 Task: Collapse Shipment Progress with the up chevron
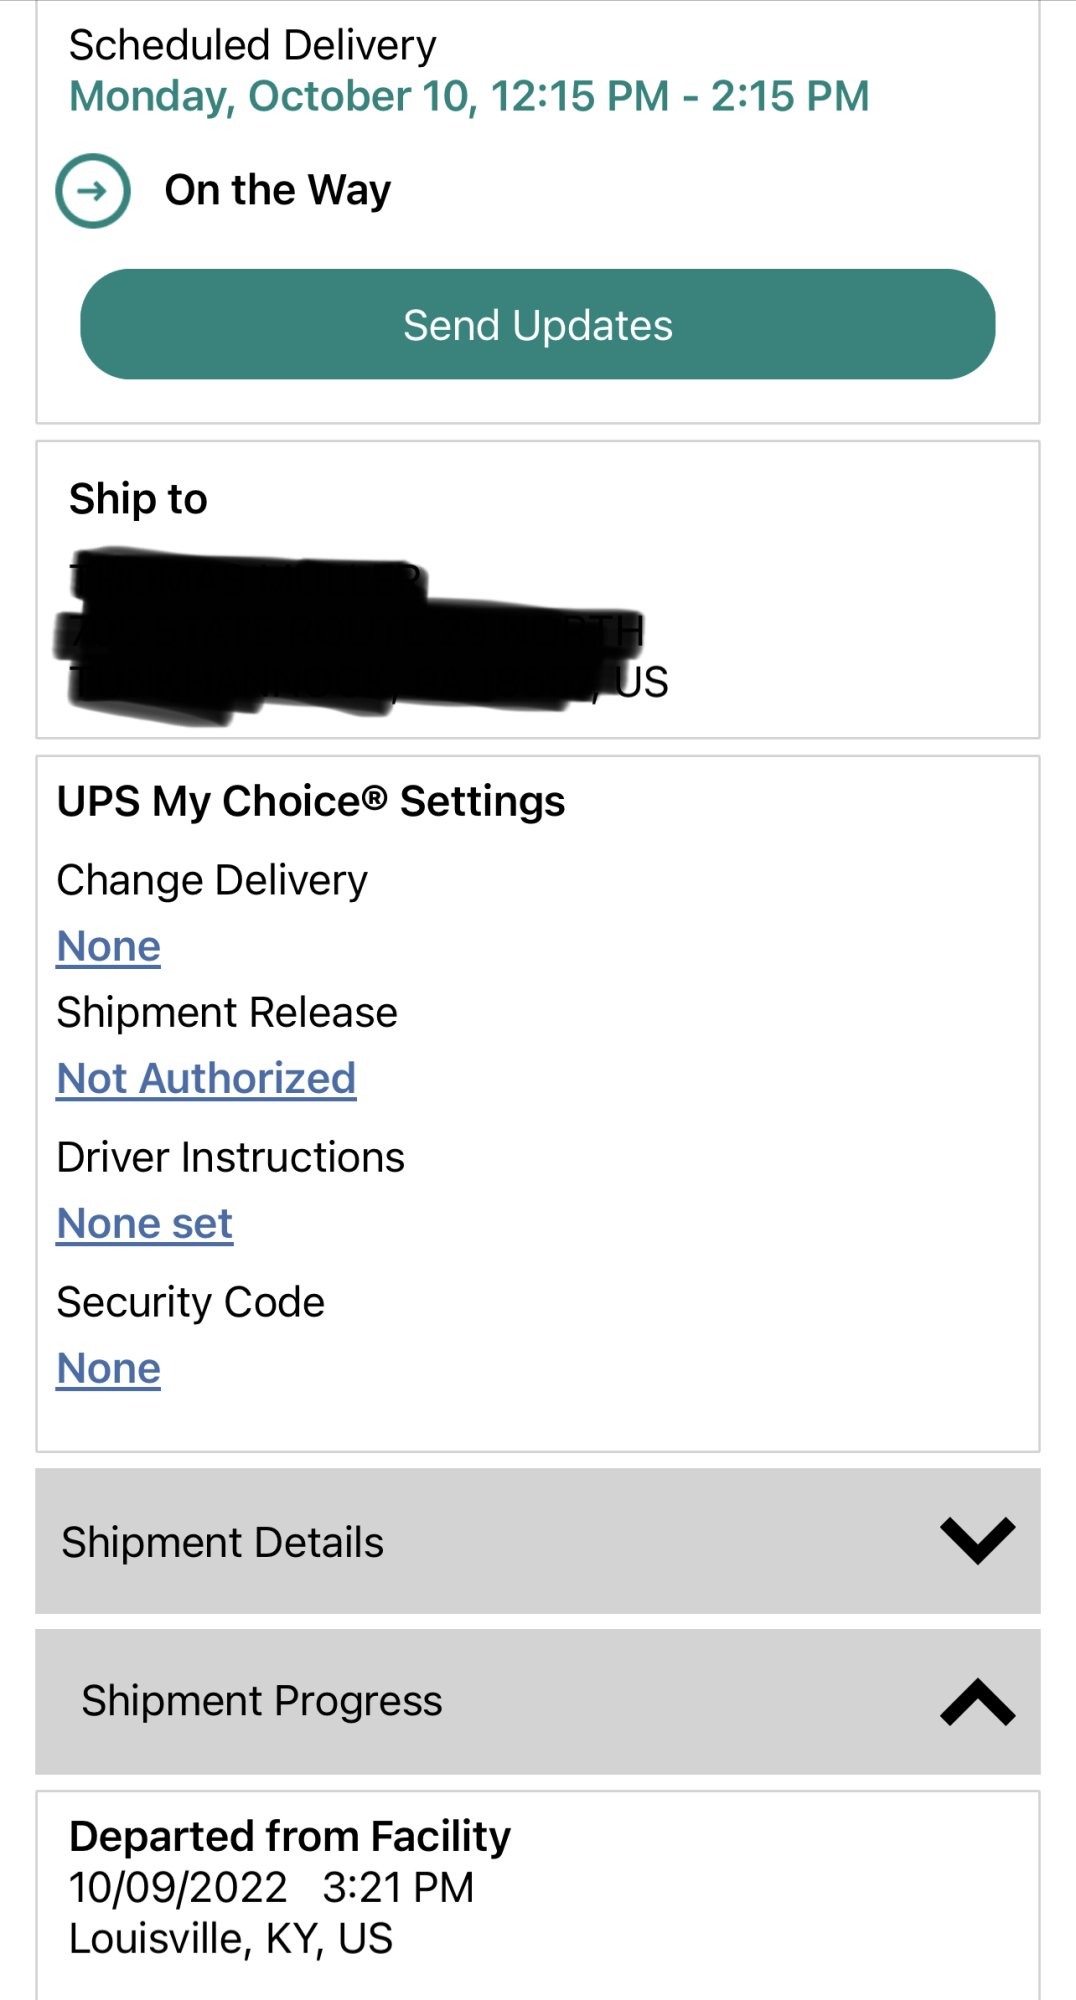977,1702
